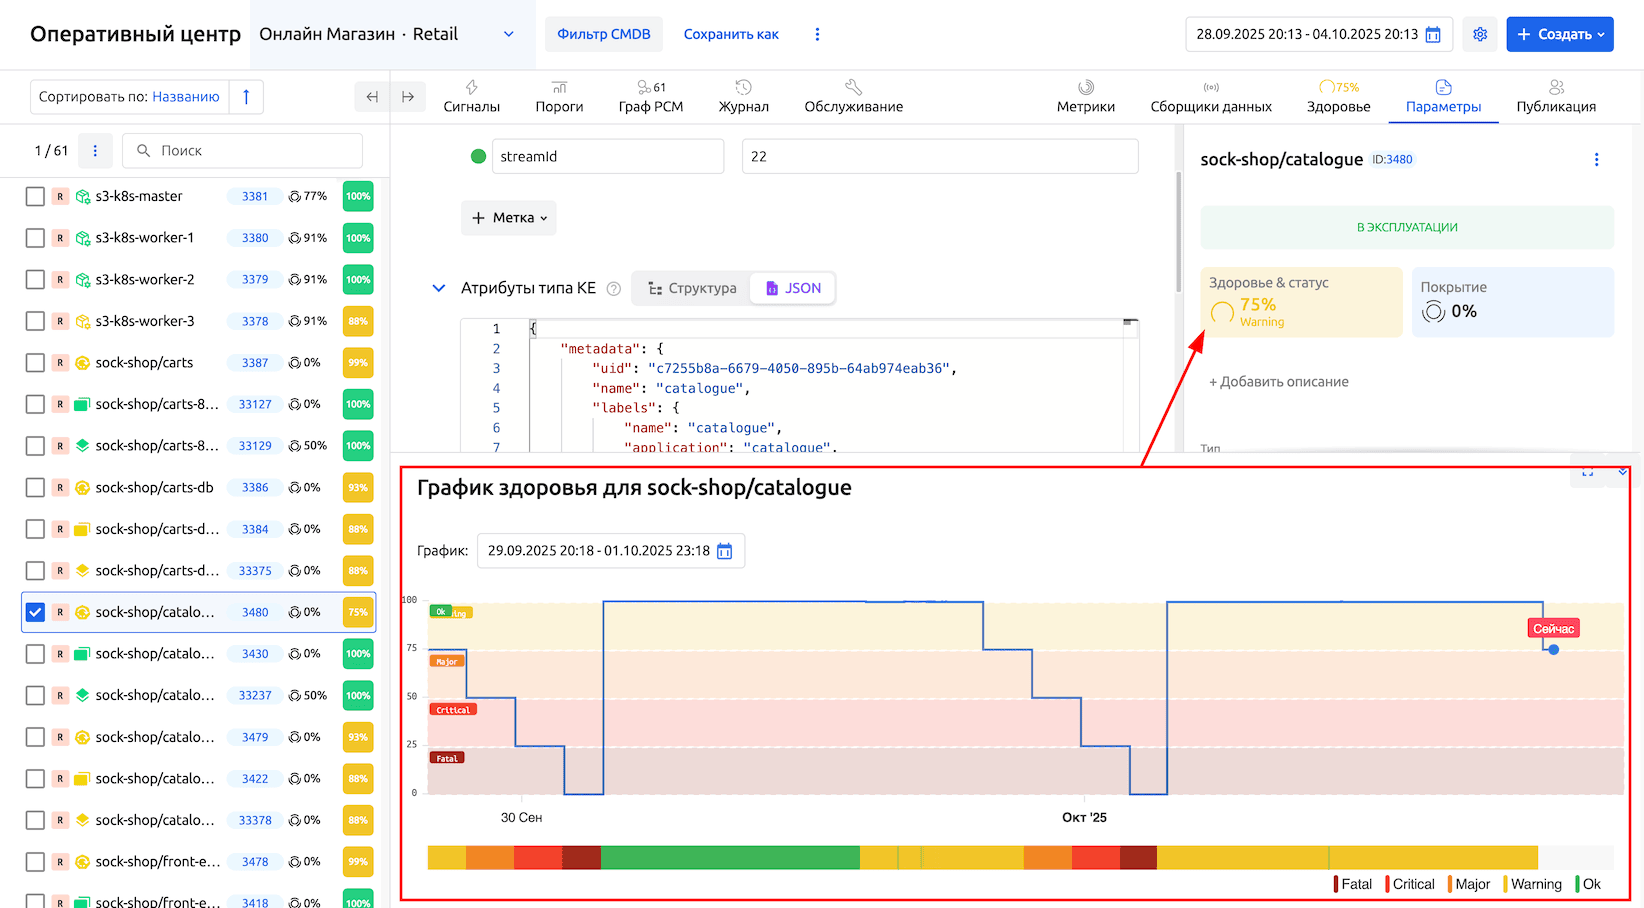Expand the Метка add dropdown
Screen dimensions: 1644x908
tap(509, 218)
